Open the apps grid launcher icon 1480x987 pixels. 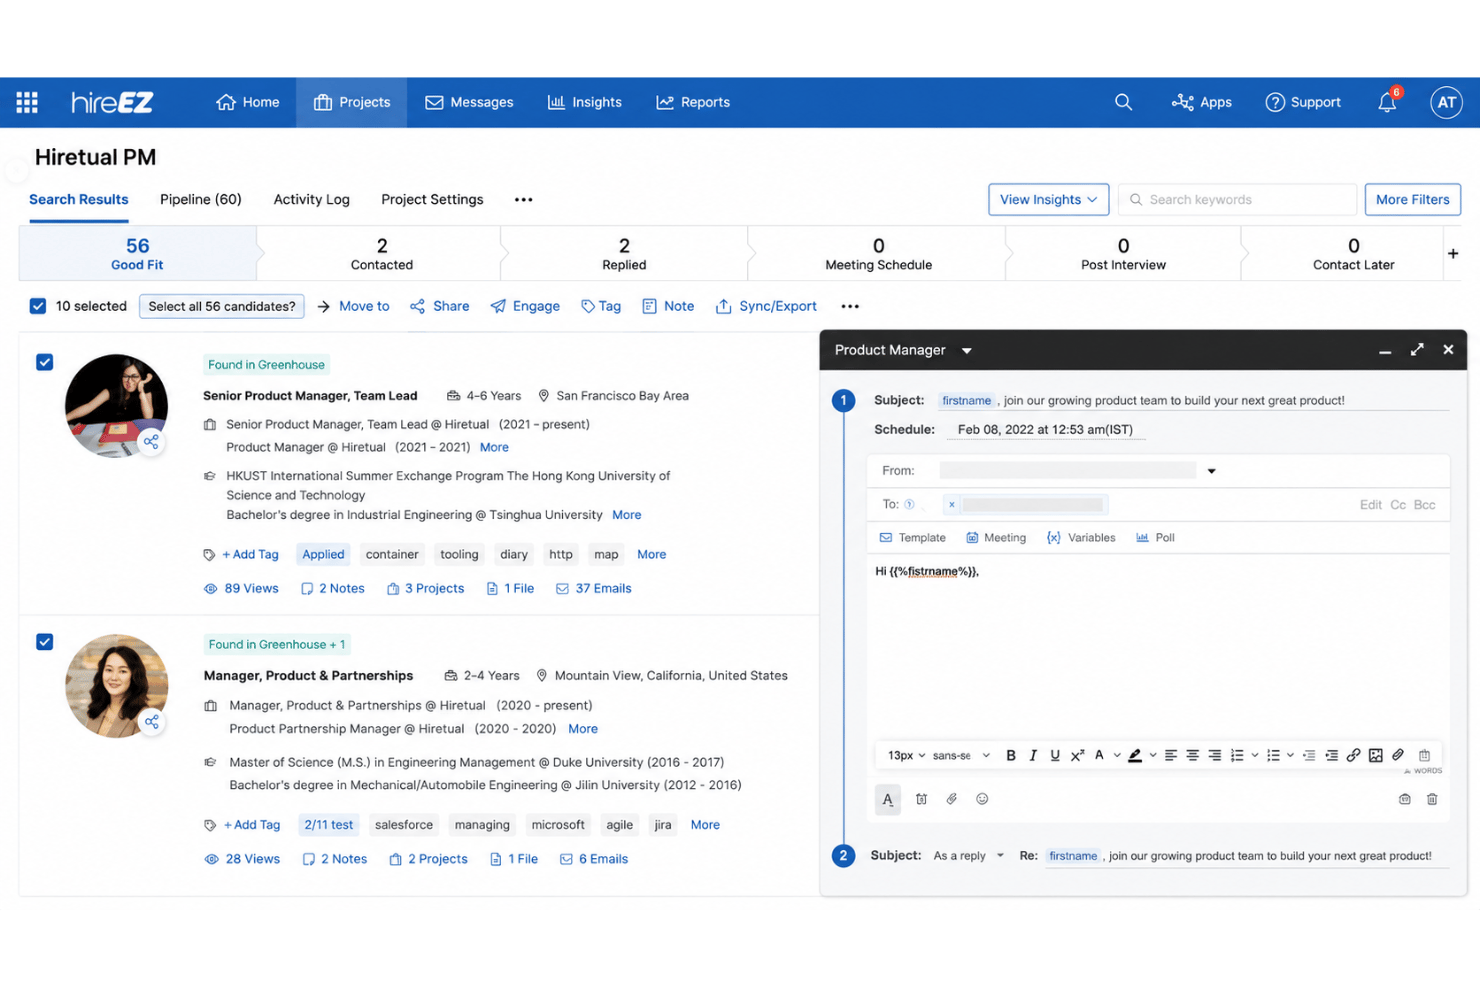[27, 102]
